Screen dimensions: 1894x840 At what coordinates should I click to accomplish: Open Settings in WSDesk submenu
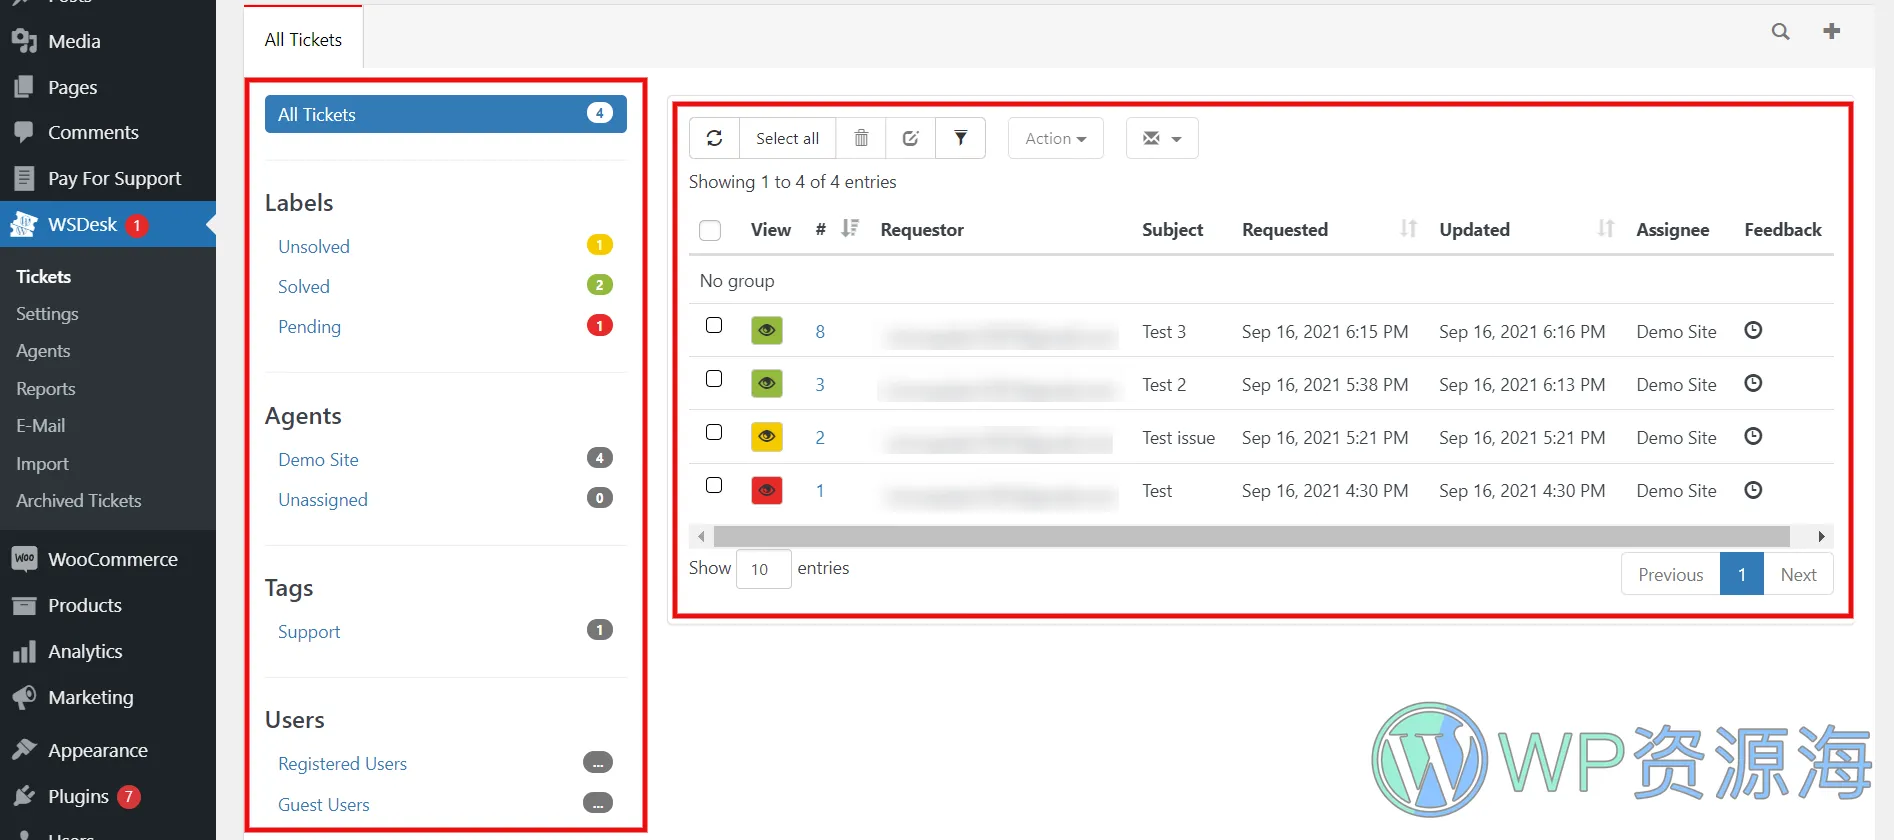(x=47, y=314)
